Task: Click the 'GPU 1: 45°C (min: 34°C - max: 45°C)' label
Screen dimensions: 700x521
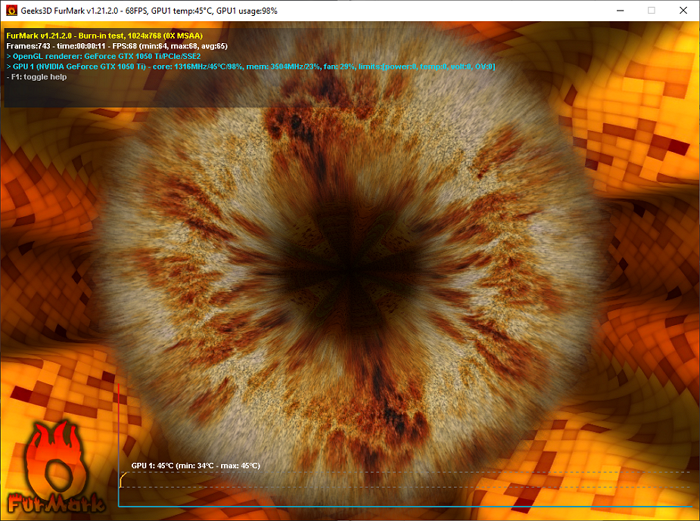Action: (x=196, y=466)
